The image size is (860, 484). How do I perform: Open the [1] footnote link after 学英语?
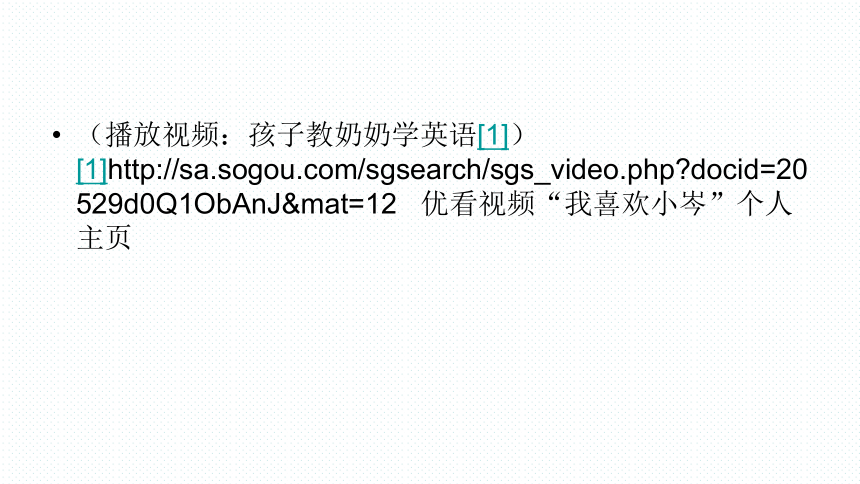[x=493, y=136]
